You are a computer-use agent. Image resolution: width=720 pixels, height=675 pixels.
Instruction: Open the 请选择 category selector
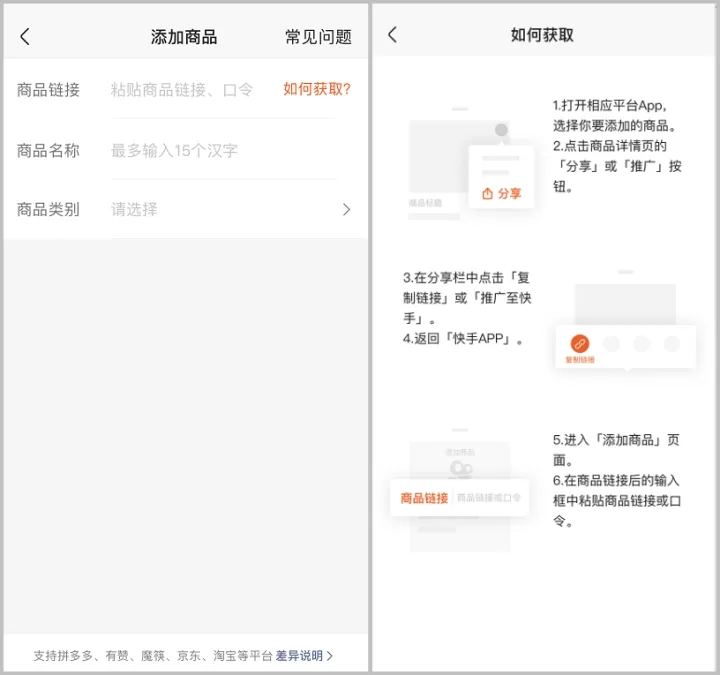135,209
